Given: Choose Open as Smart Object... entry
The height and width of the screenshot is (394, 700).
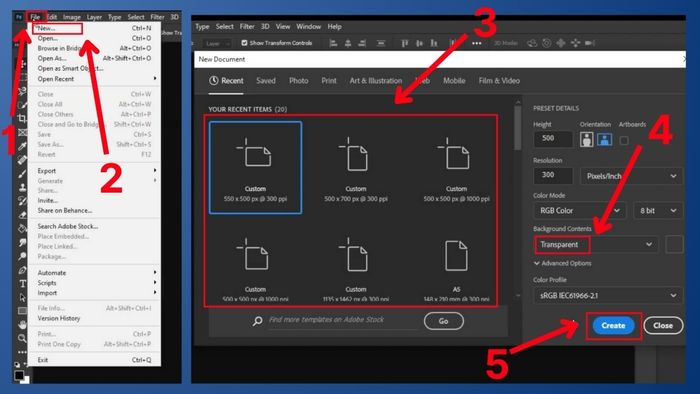Looking at the screenshot, I should (x=94, y=68).
